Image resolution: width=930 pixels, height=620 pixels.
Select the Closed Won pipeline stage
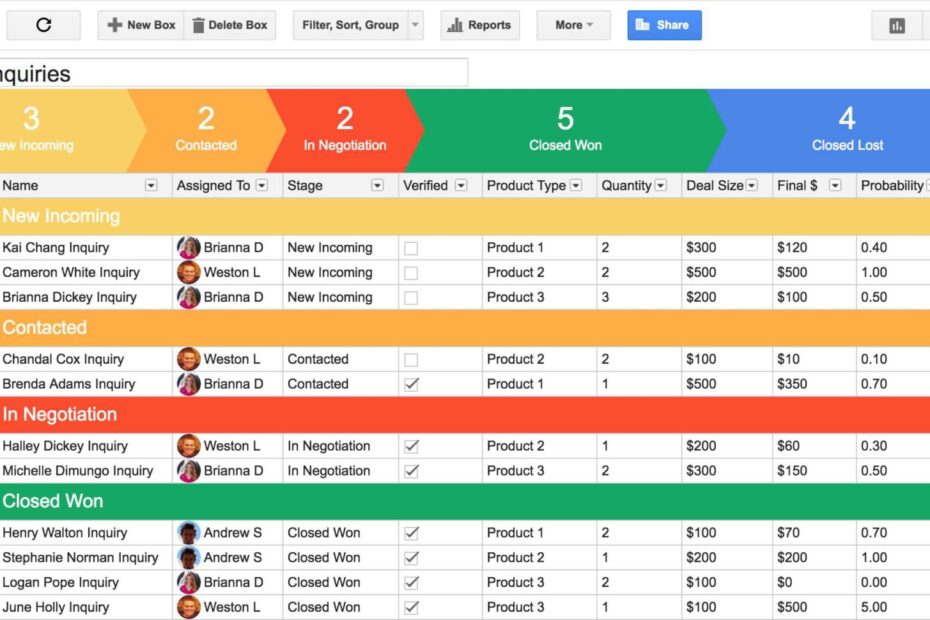(x=565, y=130)
